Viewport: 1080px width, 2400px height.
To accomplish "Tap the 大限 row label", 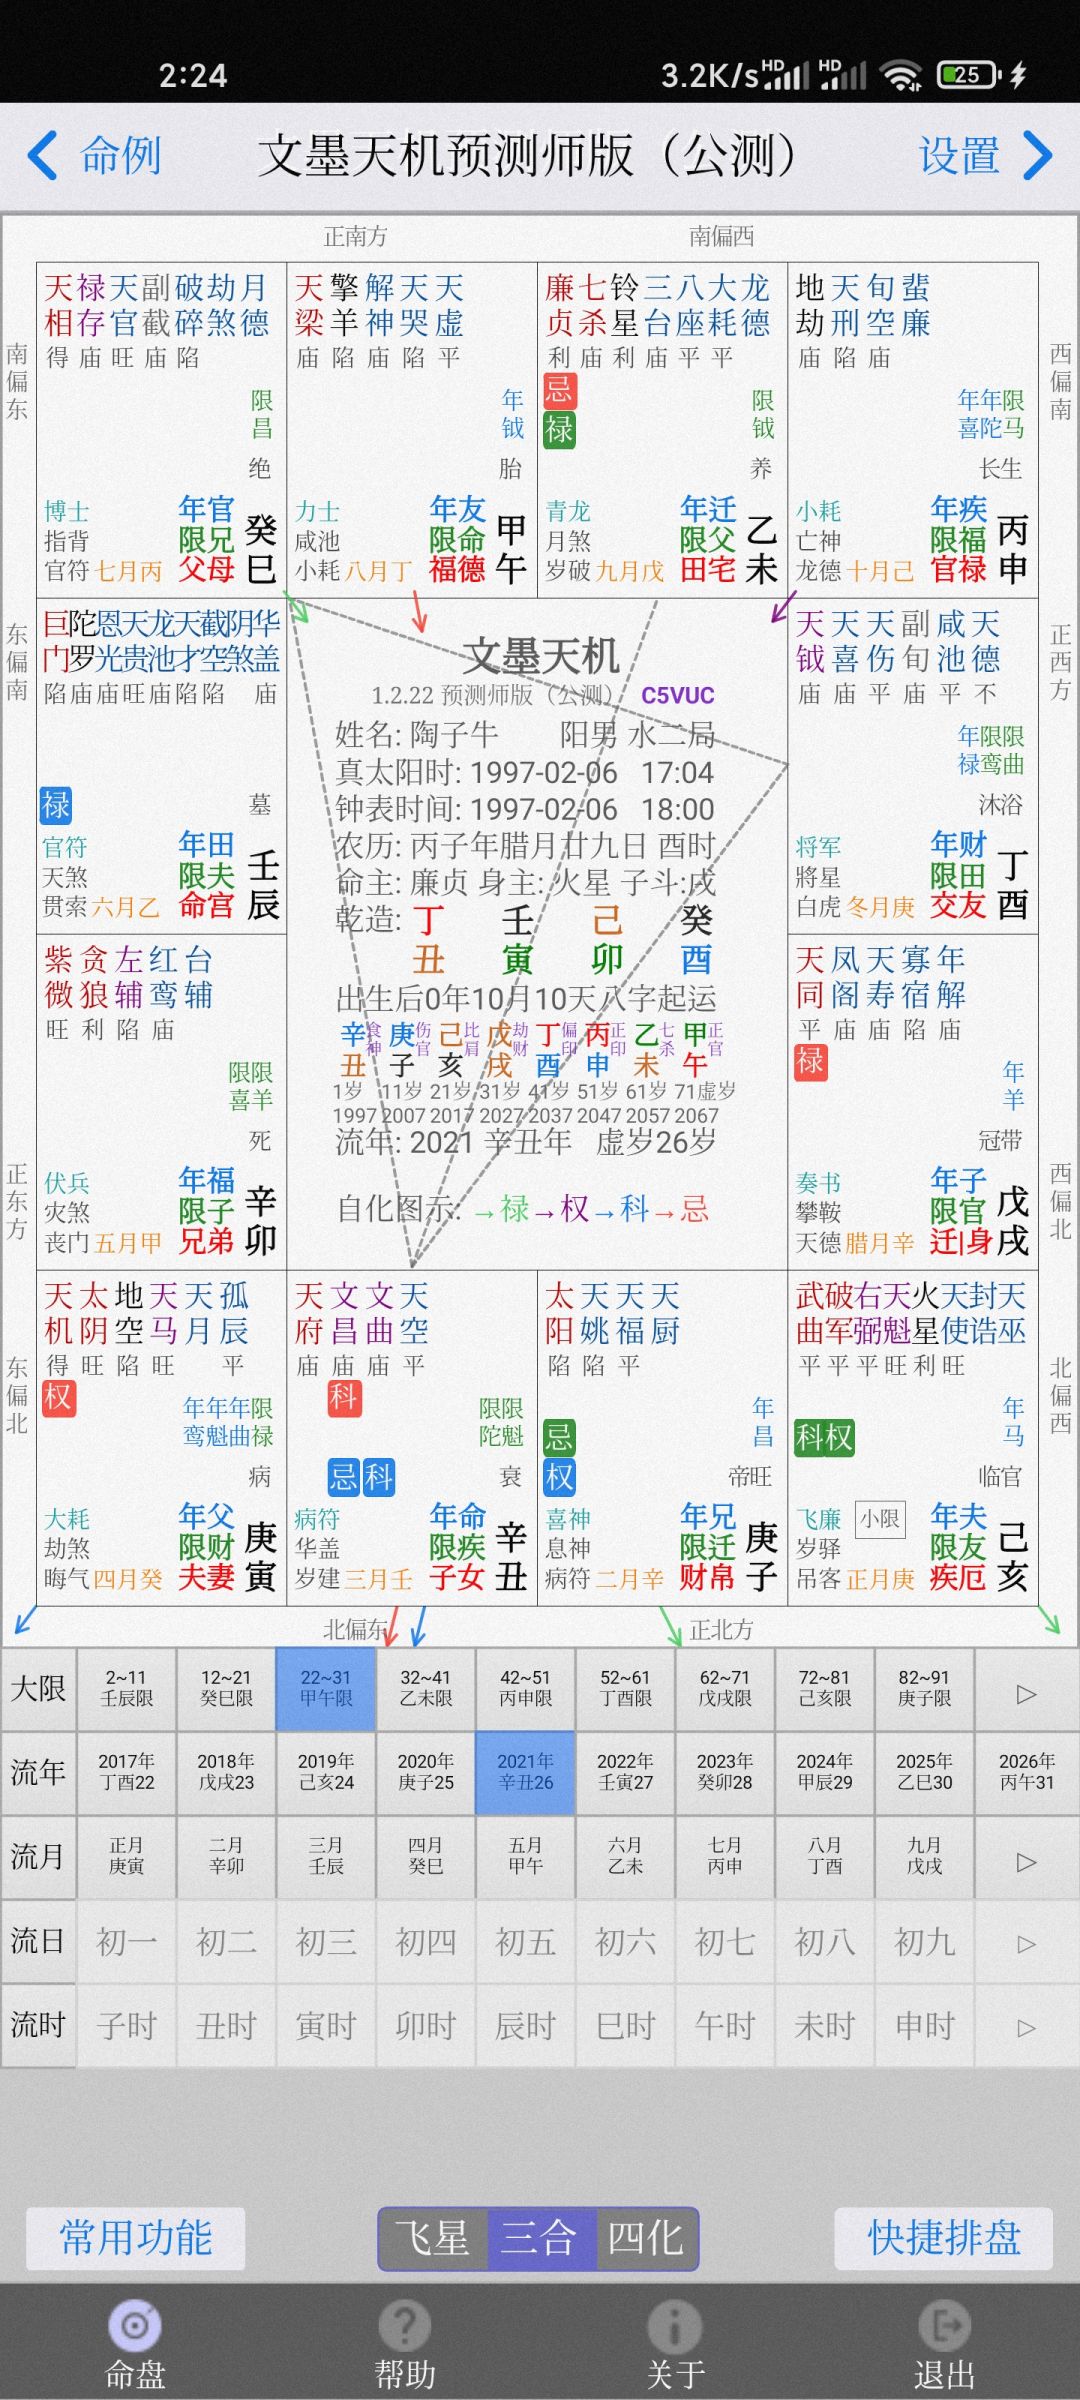I will pos(38,1689).
